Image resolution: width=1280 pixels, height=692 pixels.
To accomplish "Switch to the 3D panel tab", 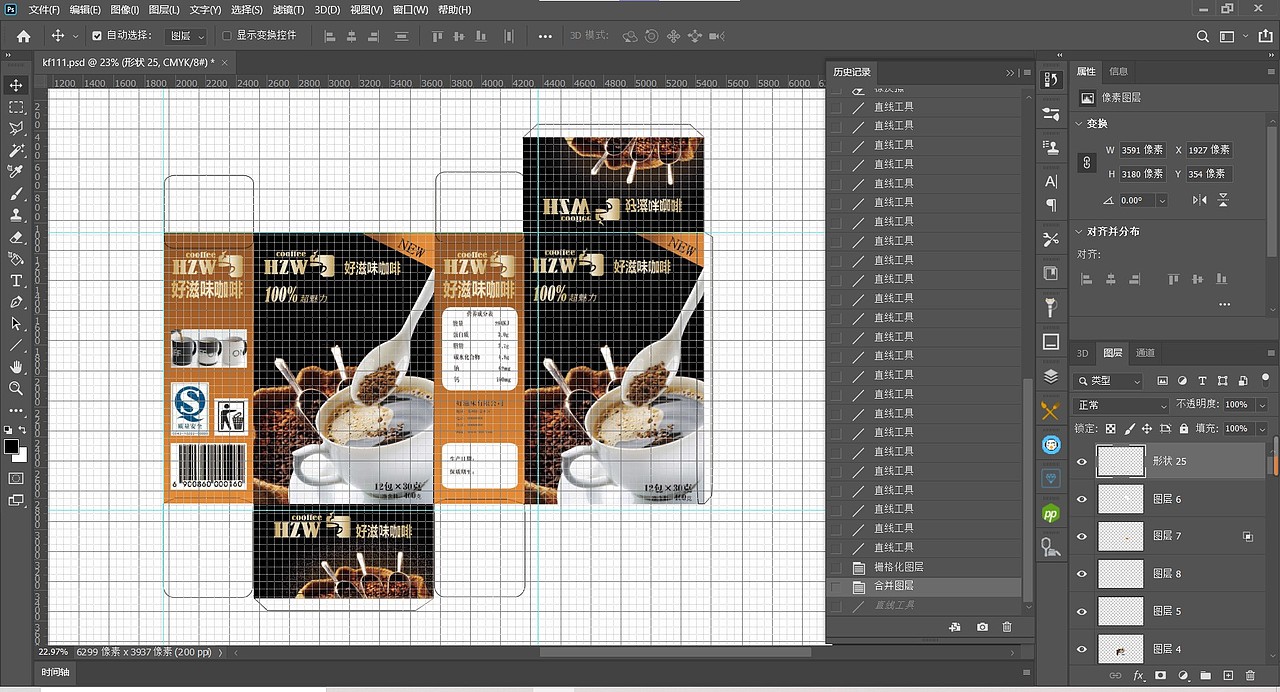I will [1082, 353].
